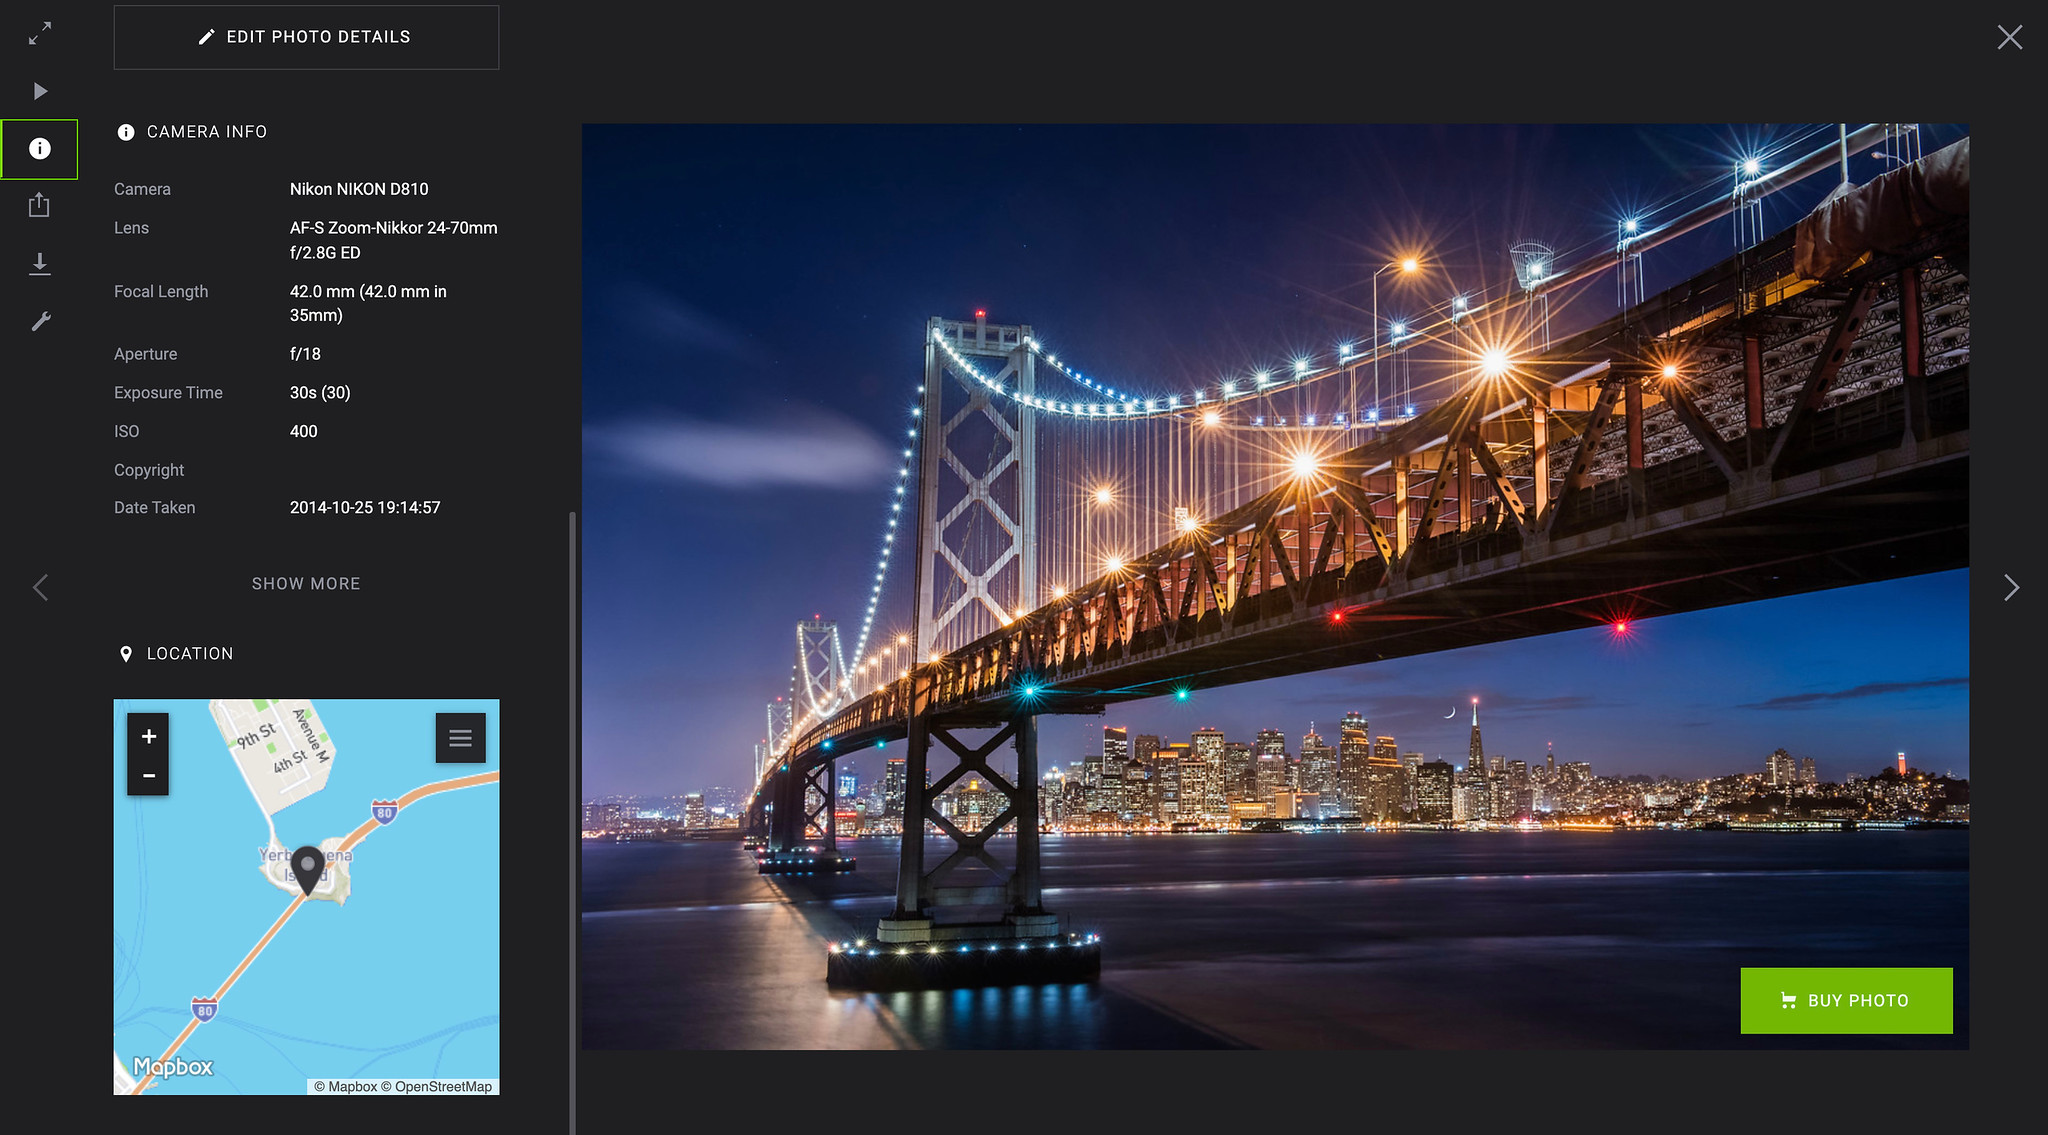2048x1135 pixels.
Task: Zoom in on the location map
Action: tap(148, 736)
